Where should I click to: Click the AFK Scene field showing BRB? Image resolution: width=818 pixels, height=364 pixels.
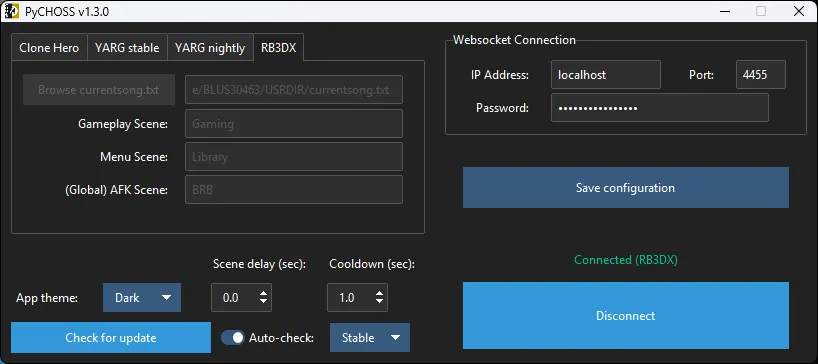pyautogui.click(x=294, y=189)
